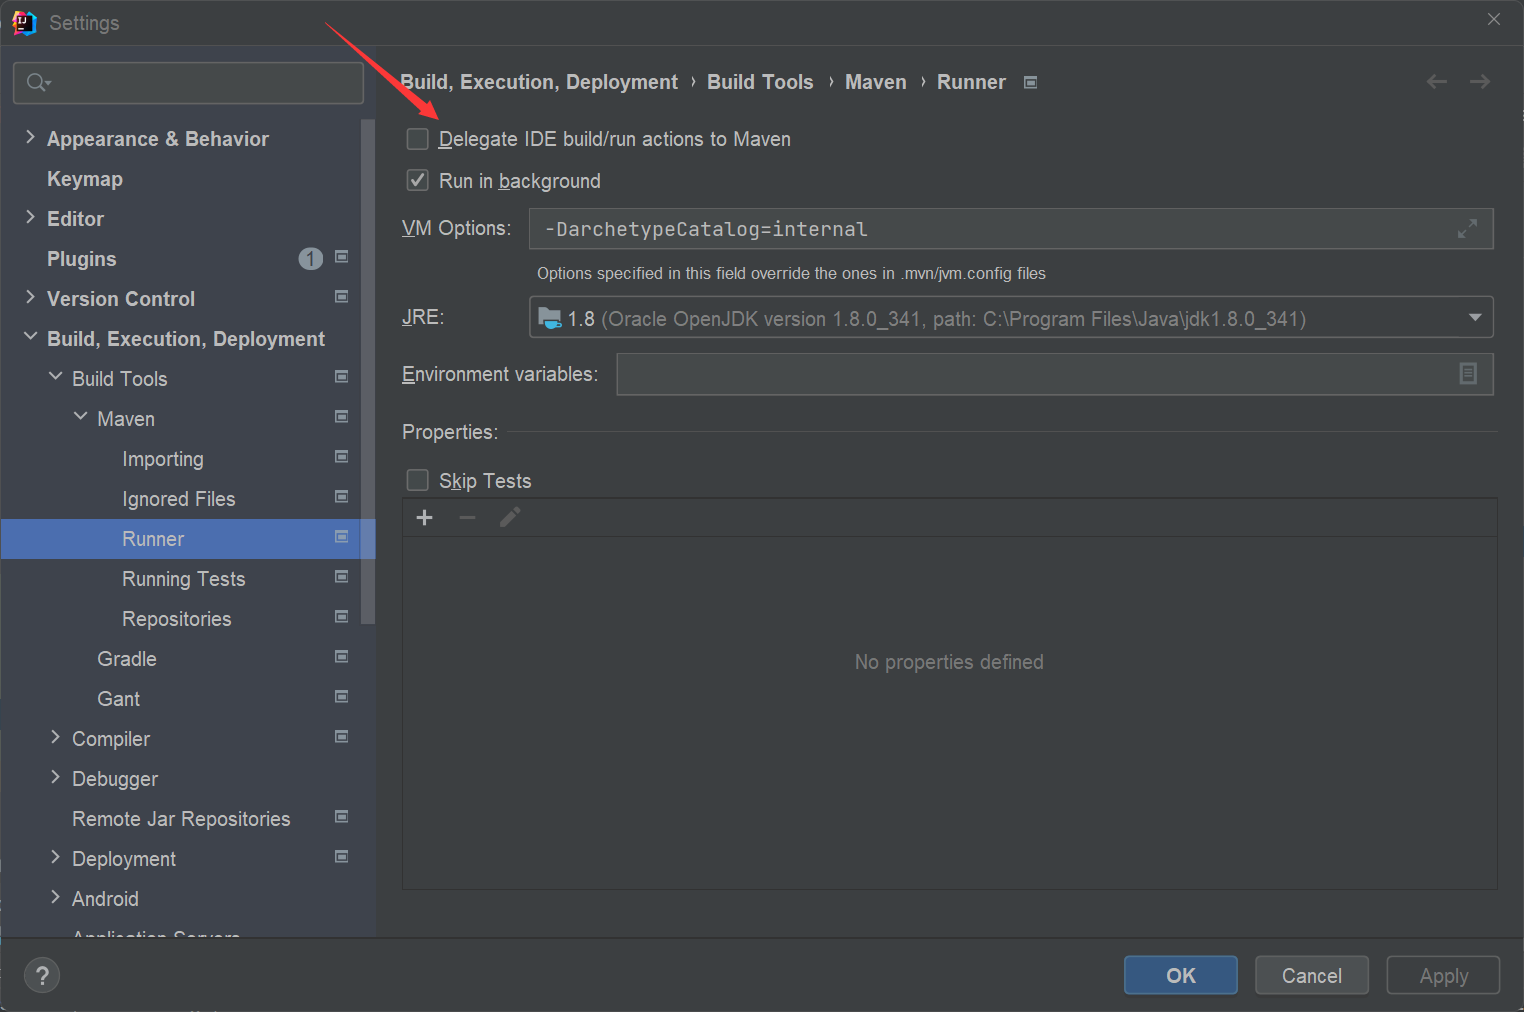The width and height of the screenshot is (1524, 1012).
Task: Add a new property with the plus icon
Action: (425, 517)
